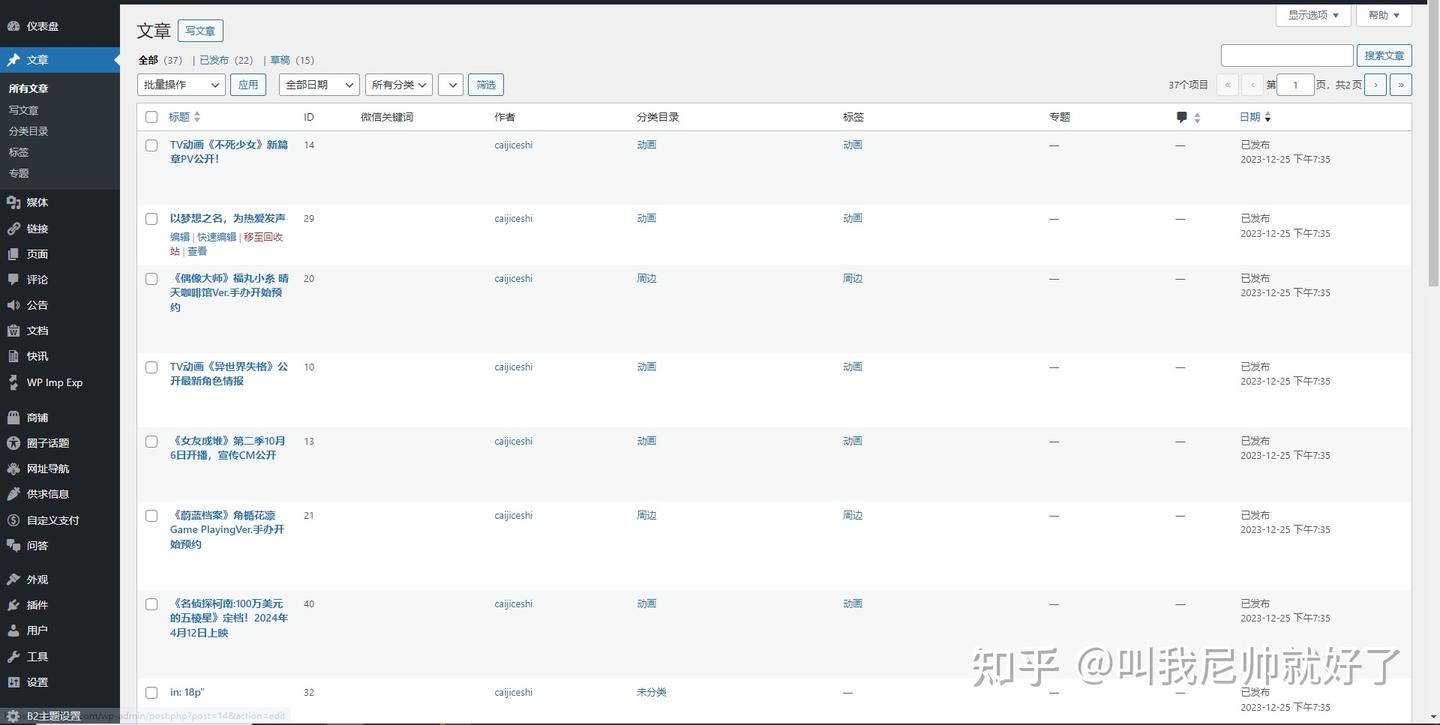Check the select-all checkbox in table header
This screenshot has width=1440, height=725.
(x=151, y=117)
